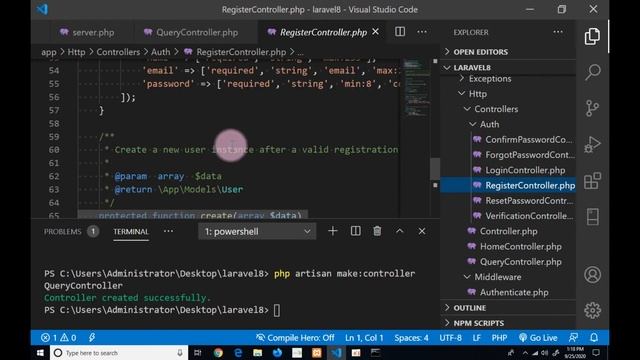Screen dimensions: 640x360
Task: Click the feedback icon in status bar
Action: click(573, 338)
